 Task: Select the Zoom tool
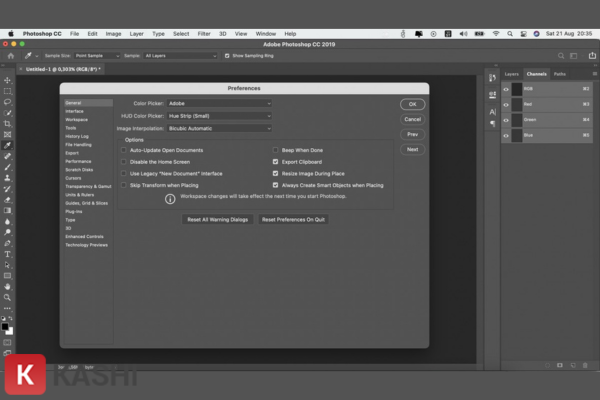click(7, 297)
